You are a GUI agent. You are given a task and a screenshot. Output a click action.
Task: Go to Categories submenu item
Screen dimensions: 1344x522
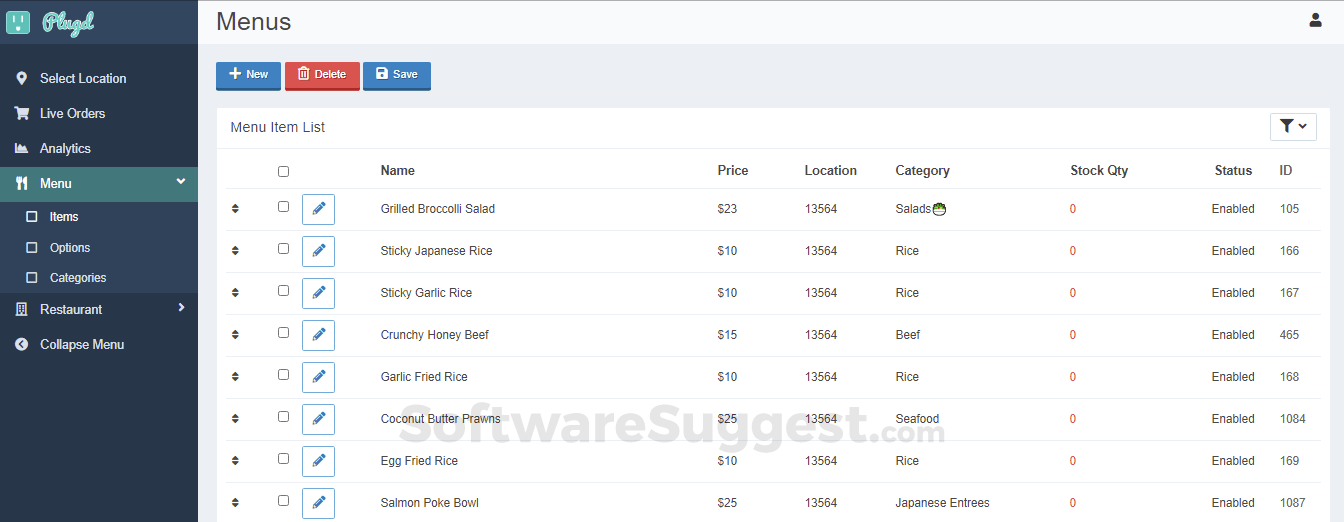point(78,277)
